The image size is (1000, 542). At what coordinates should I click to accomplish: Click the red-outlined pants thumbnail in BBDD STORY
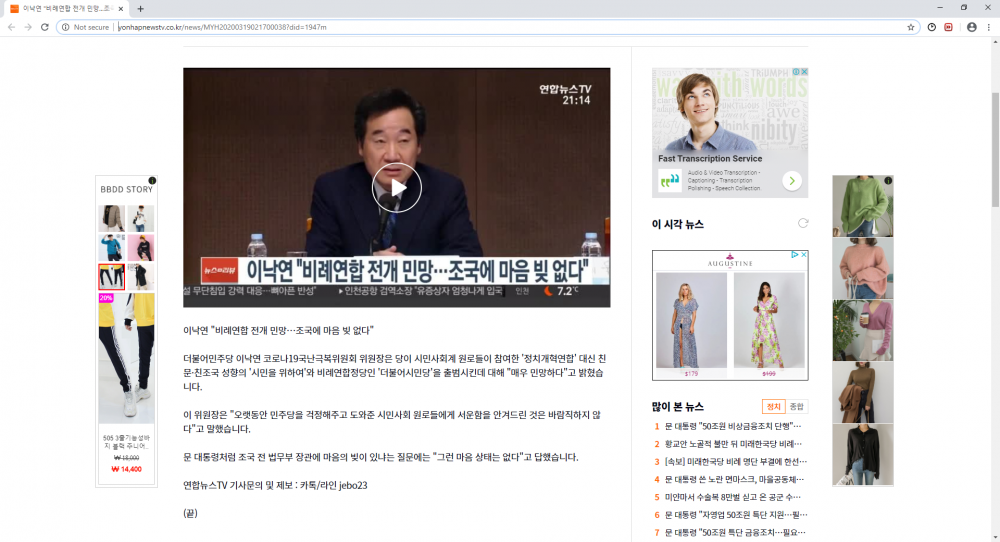(x=112, y=277)
